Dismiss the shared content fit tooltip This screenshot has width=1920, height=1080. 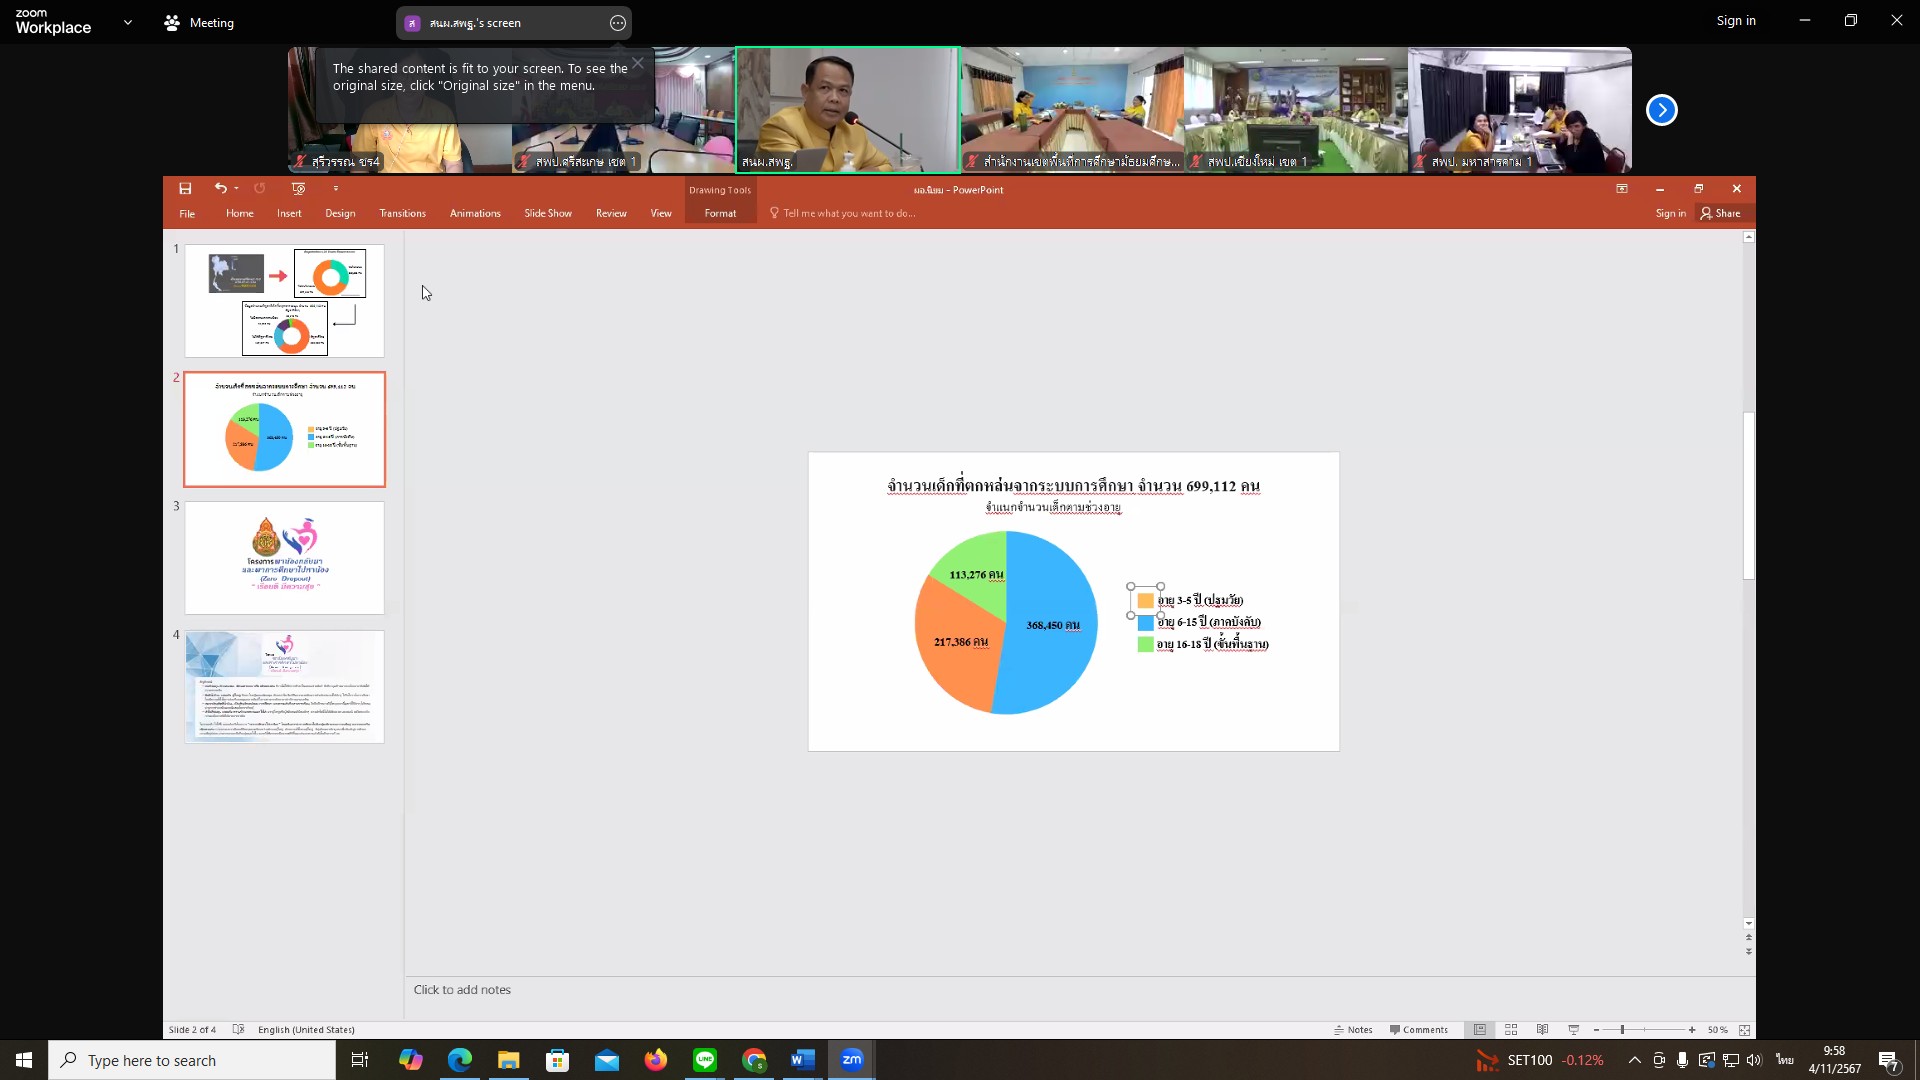tap(637, 63)
